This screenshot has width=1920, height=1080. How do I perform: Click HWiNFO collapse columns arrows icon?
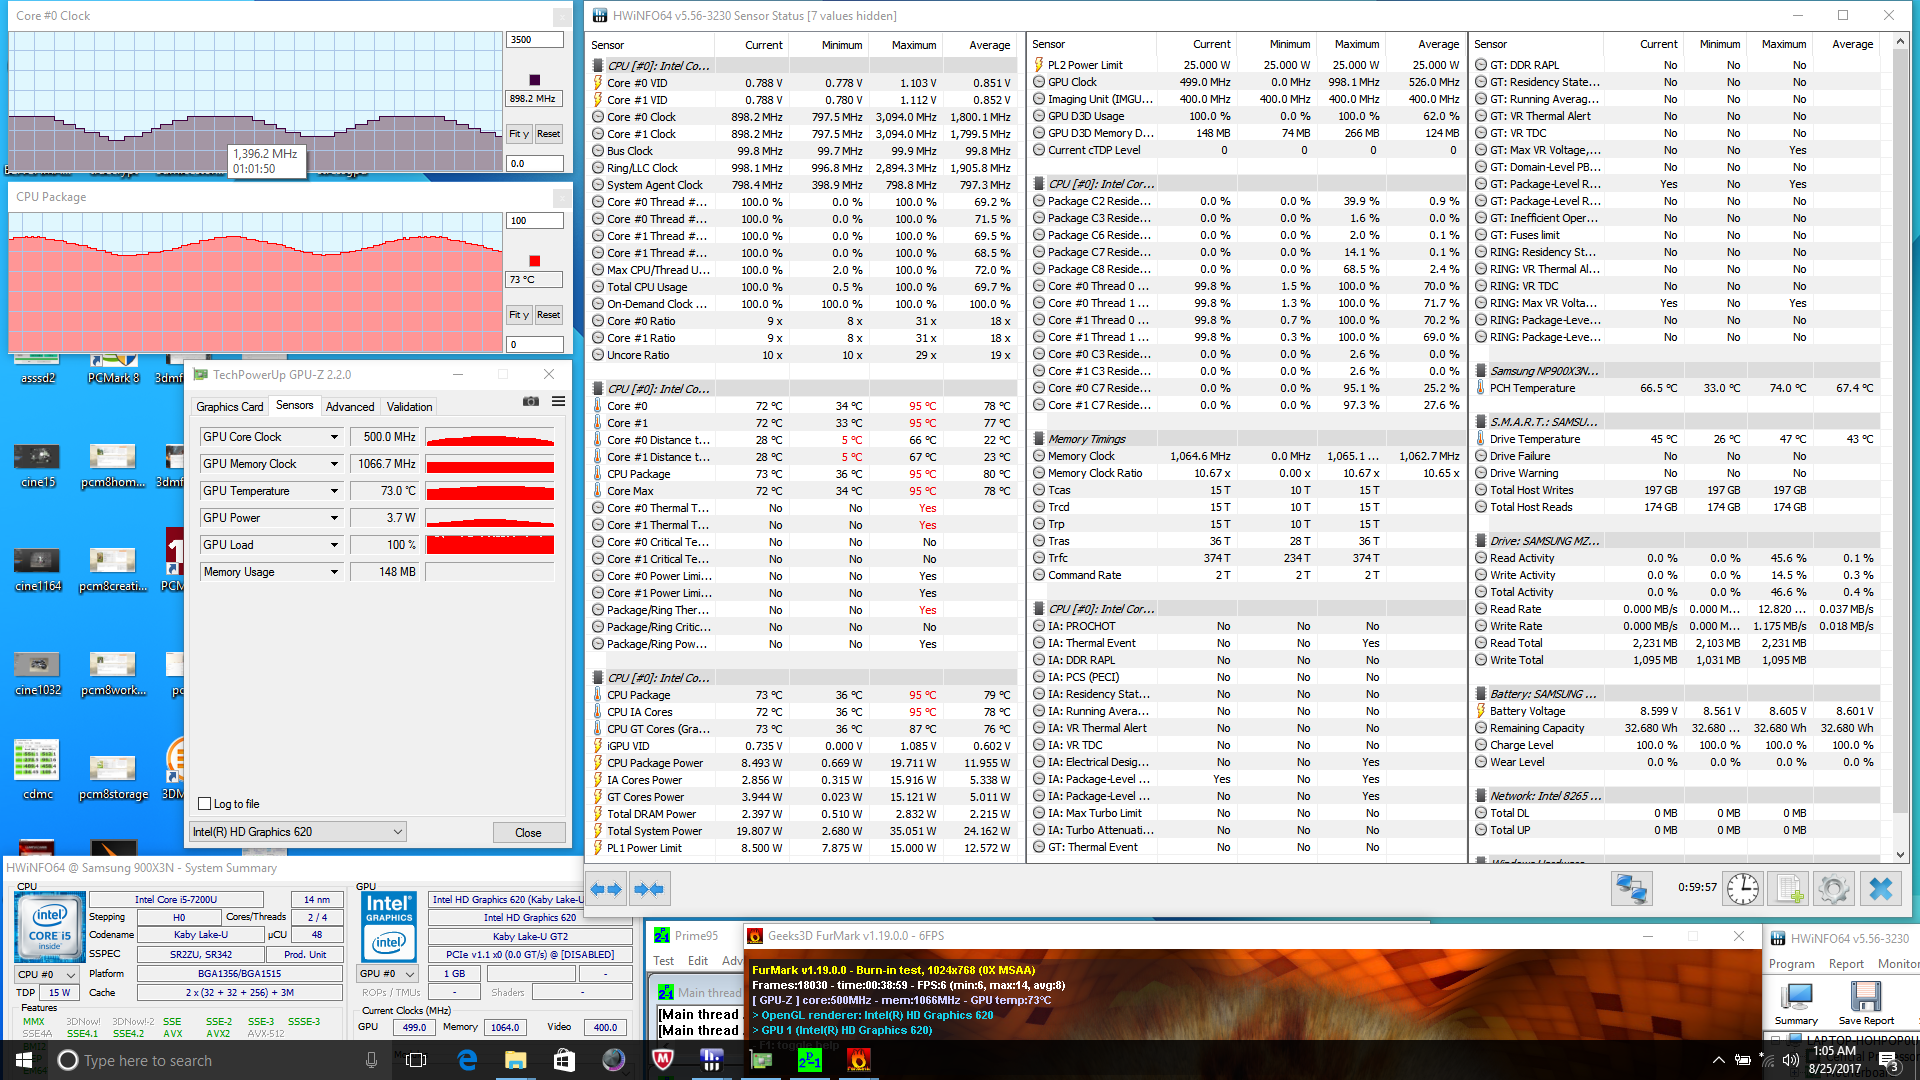pos(649,888)
